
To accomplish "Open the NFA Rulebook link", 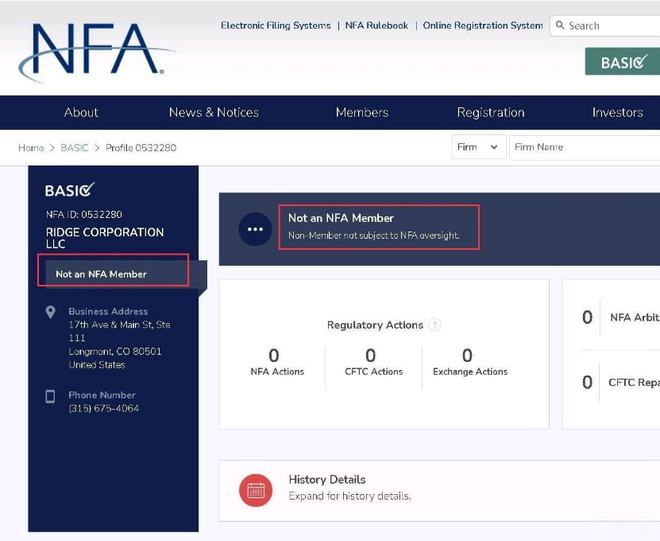I will click(377, 26).
